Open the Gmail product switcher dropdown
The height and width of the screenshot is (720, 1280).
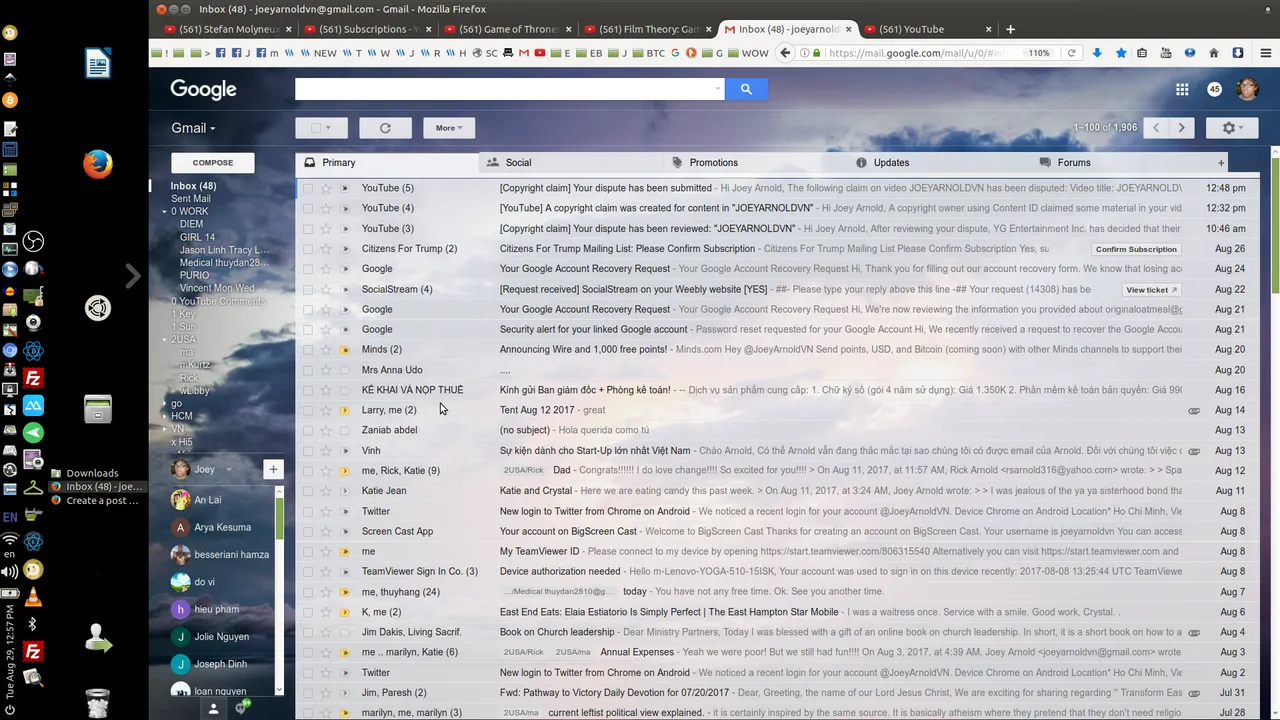pyautogui.click(x=193, y=128)
